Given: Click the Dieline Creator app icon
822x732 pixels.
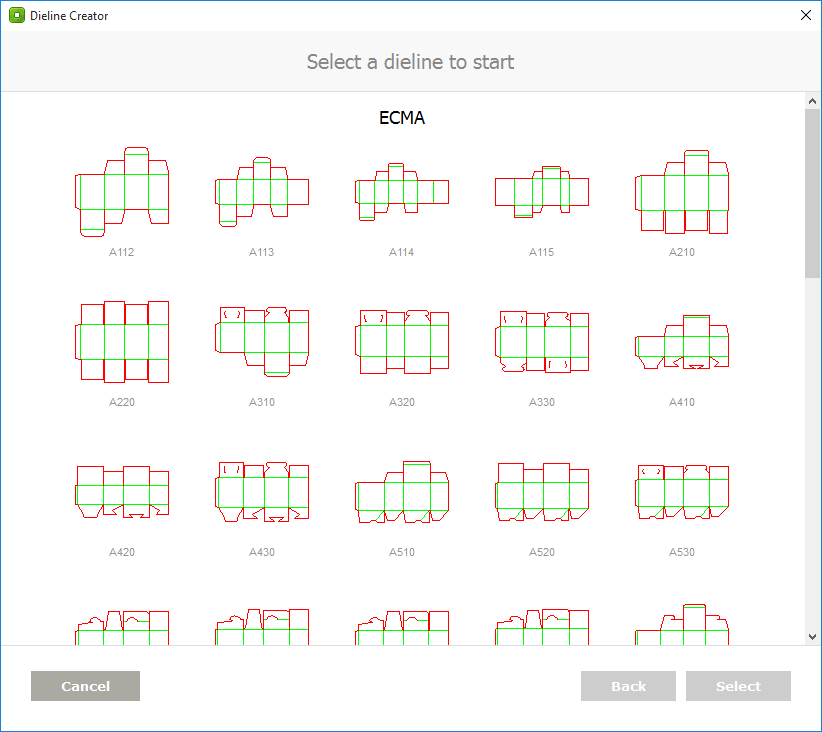Looking at the screenshot, I should (17, 15).
